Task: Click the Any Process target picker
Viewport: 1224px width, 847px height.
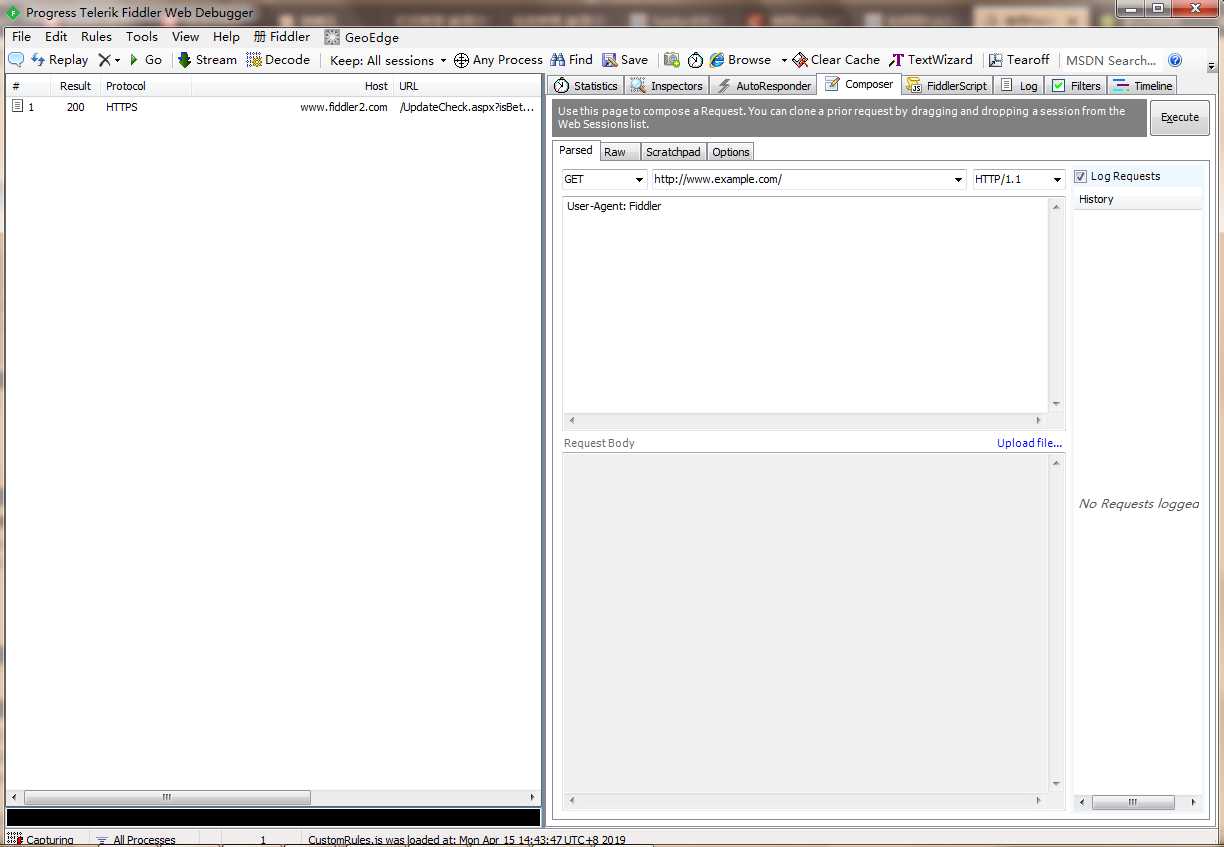Action: [x=498, y=60]
